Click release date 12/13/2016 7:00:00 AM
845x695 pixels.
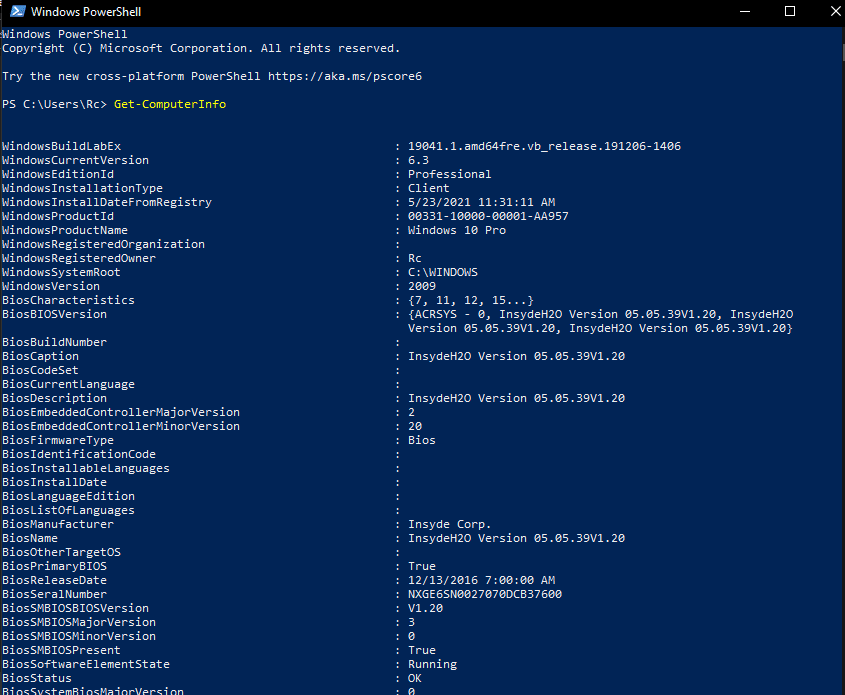point(481,580)
